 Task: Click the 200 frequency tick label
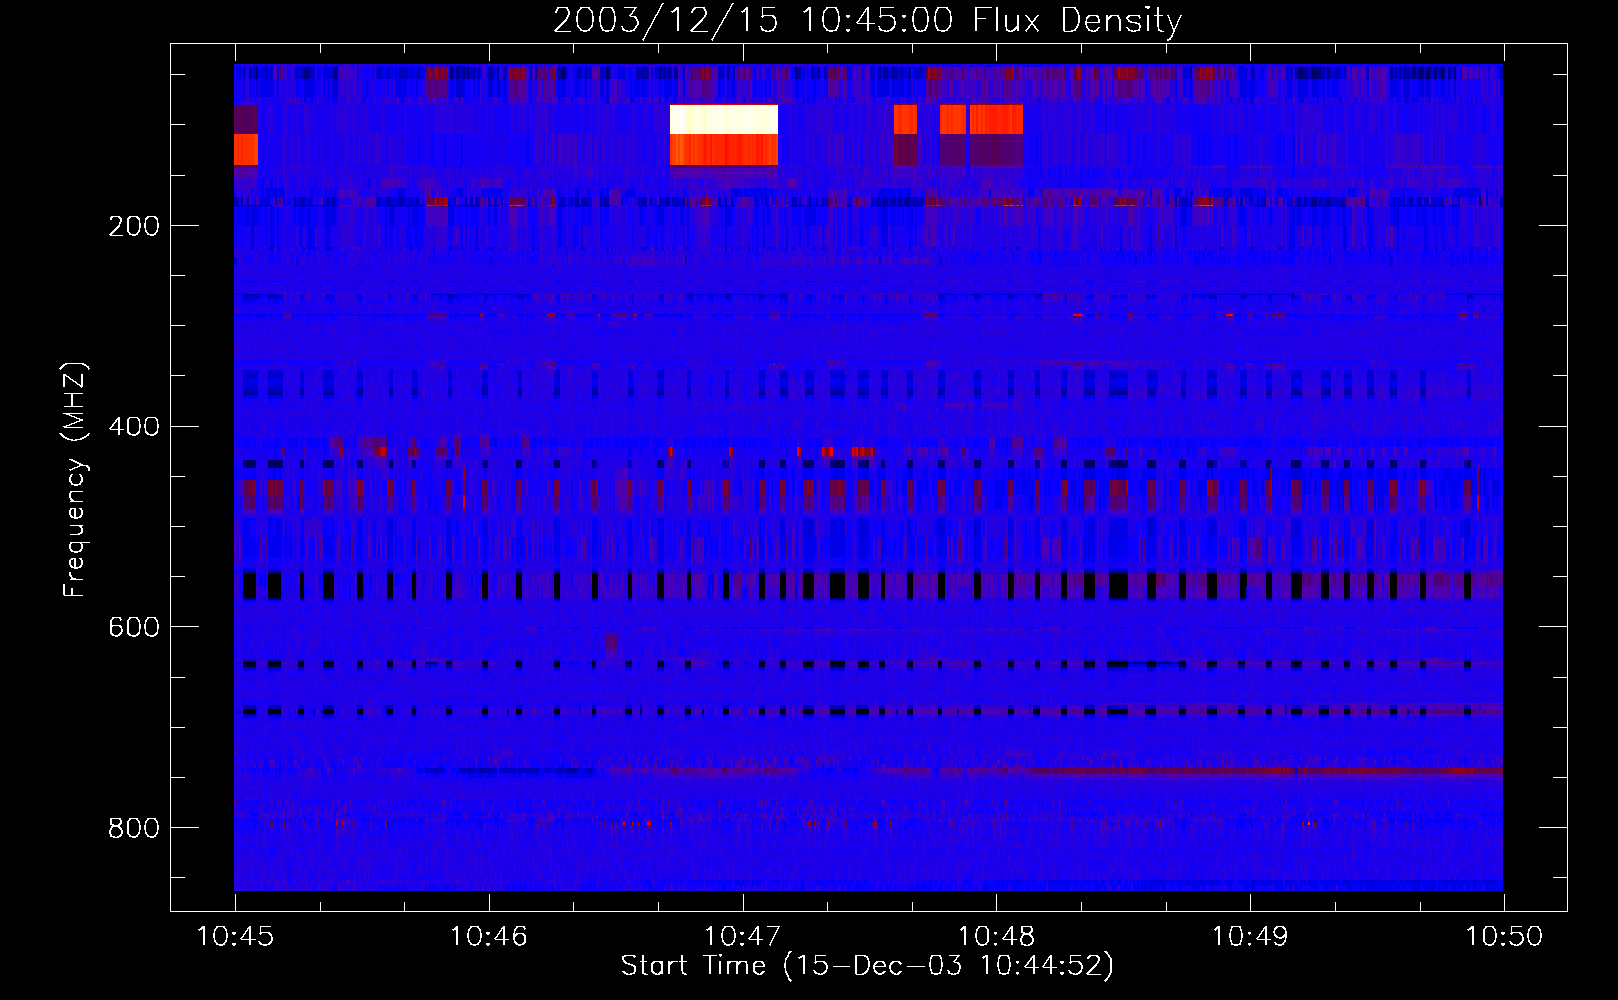pyautogui.click(x=133, y=226)
